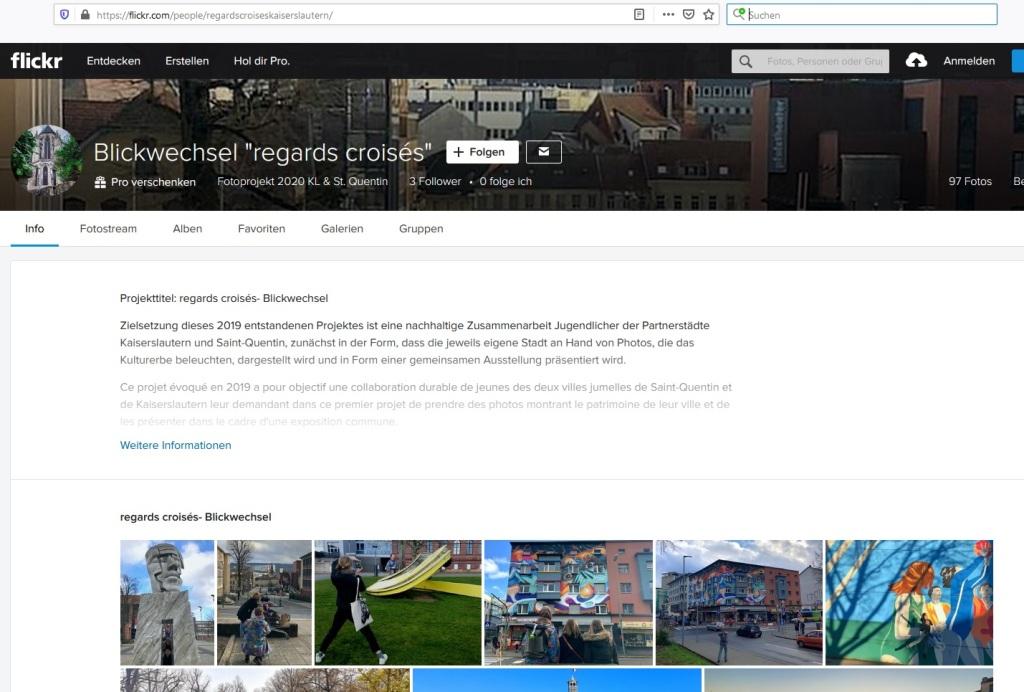The width and height of the screenshot is (1024, 692).
Task: Send a message via envelope icon
Action: (x=544, y=152)
